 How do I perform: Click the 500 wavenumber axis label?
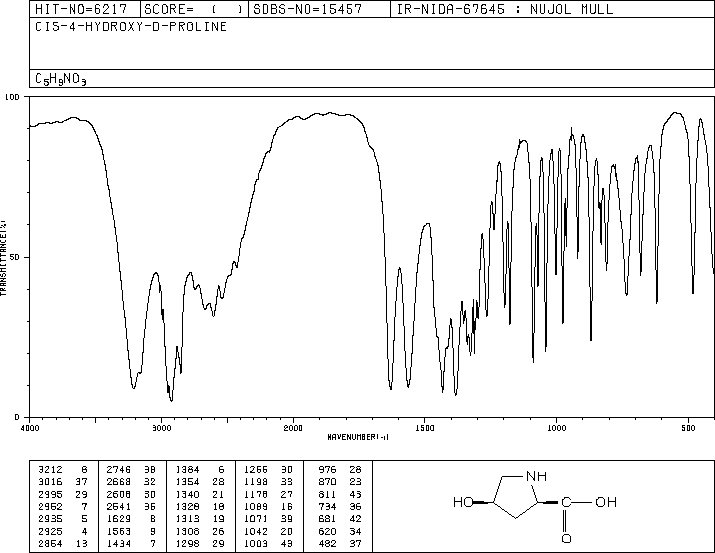pyautogui.click(x=688, y=428)
